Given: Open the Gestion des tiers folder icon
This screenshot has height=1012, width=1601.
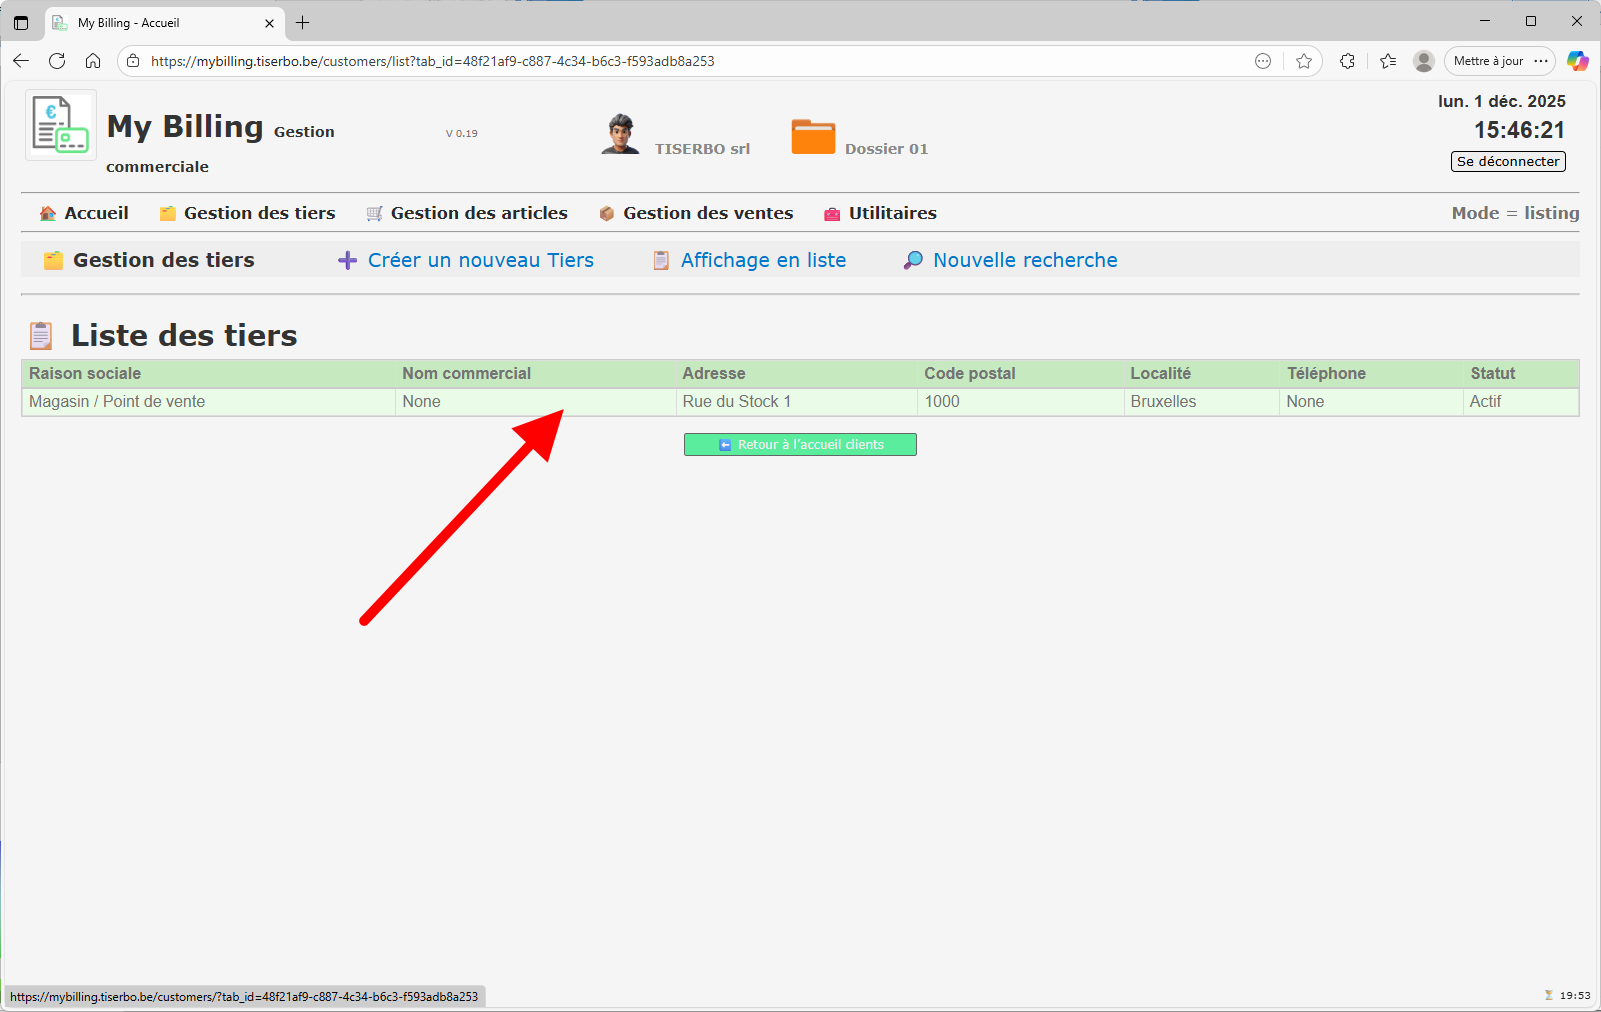Looking at the screenshot, I should (x=166, y=213).
